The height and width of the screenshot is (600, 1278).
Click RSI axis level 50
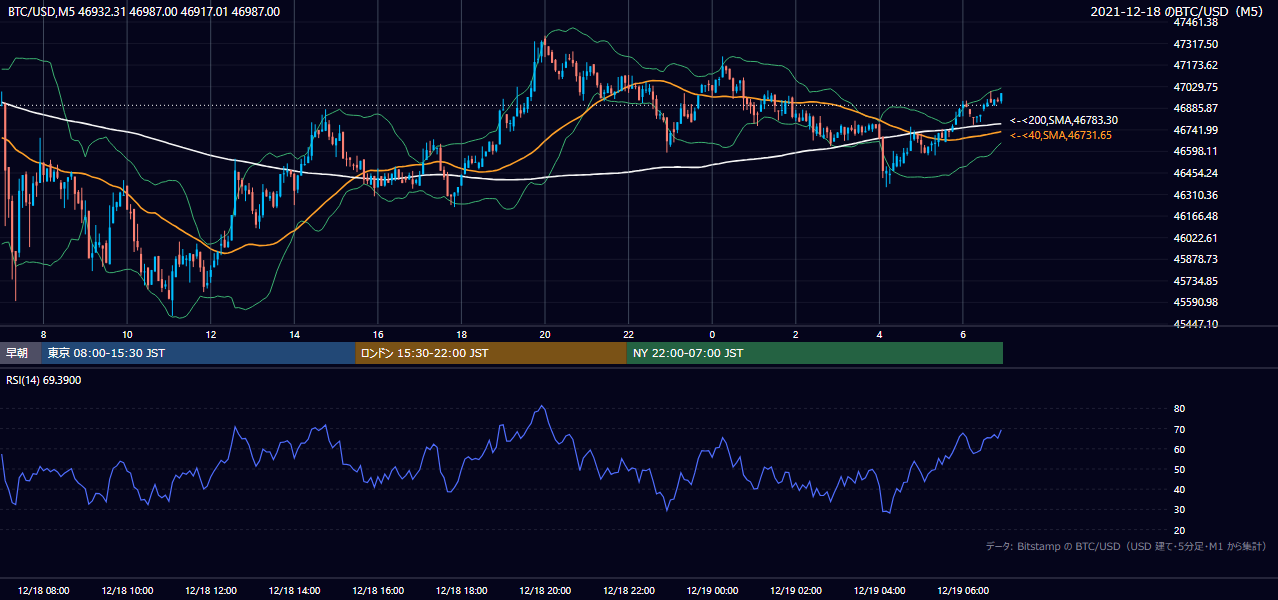[1179, 469]
